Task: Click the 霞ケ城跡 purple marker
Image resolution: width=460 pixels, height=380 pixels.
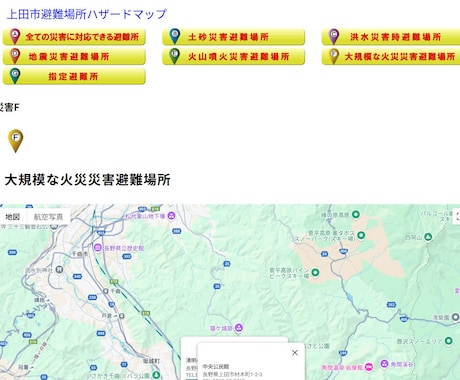Action: (239, 328)
